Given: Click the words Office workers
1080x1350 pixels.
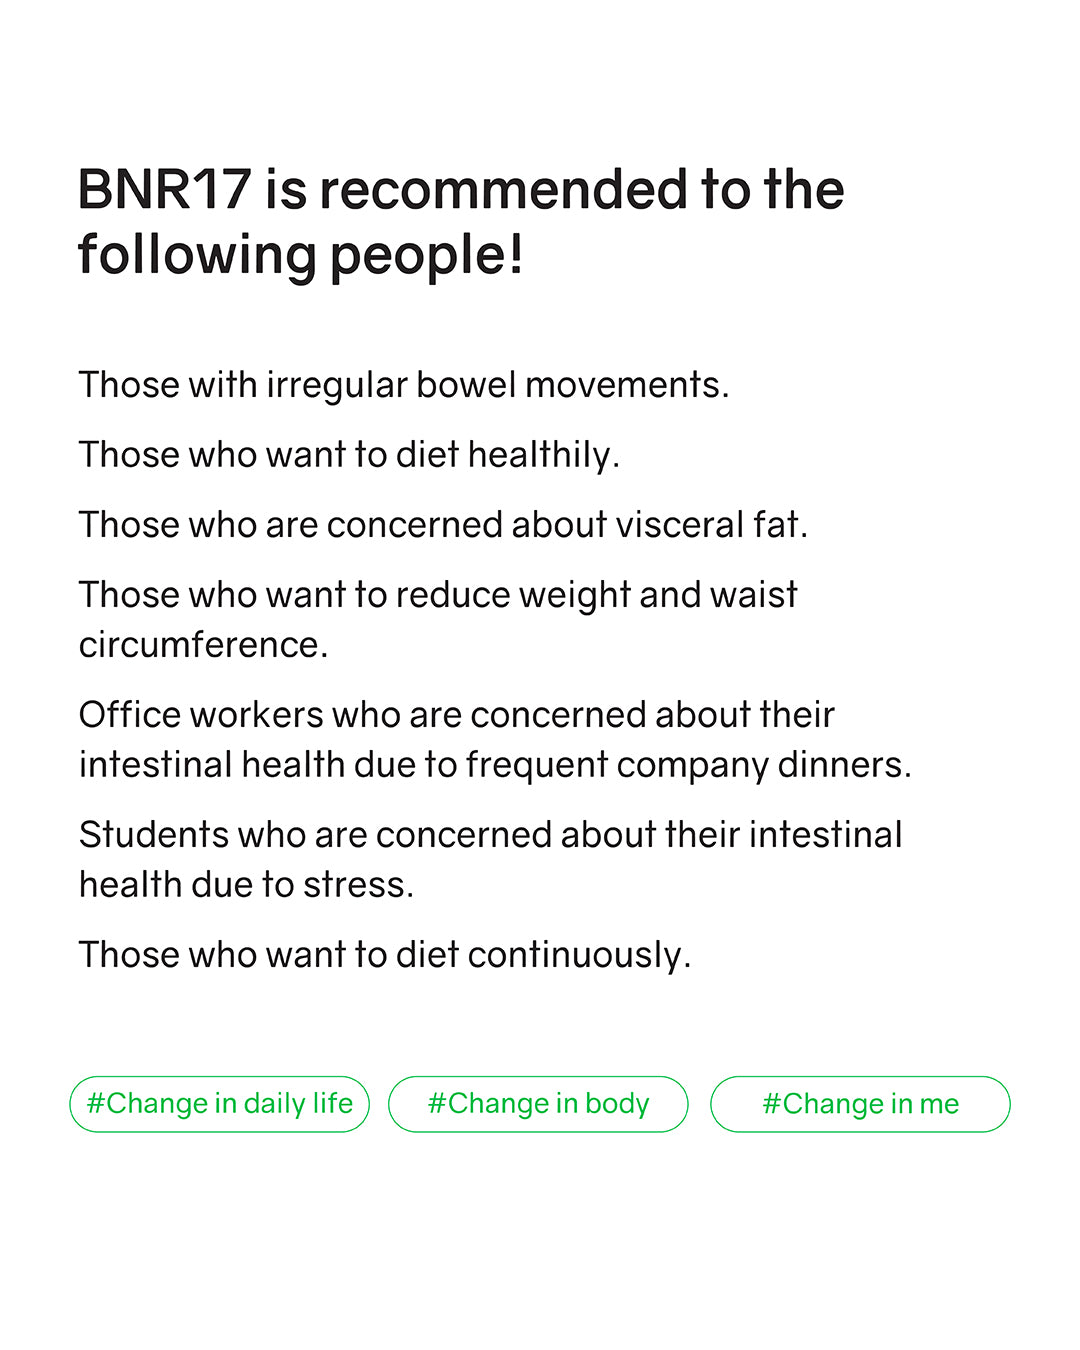Looking at the screenshot, I should click(x=201, y=715).
